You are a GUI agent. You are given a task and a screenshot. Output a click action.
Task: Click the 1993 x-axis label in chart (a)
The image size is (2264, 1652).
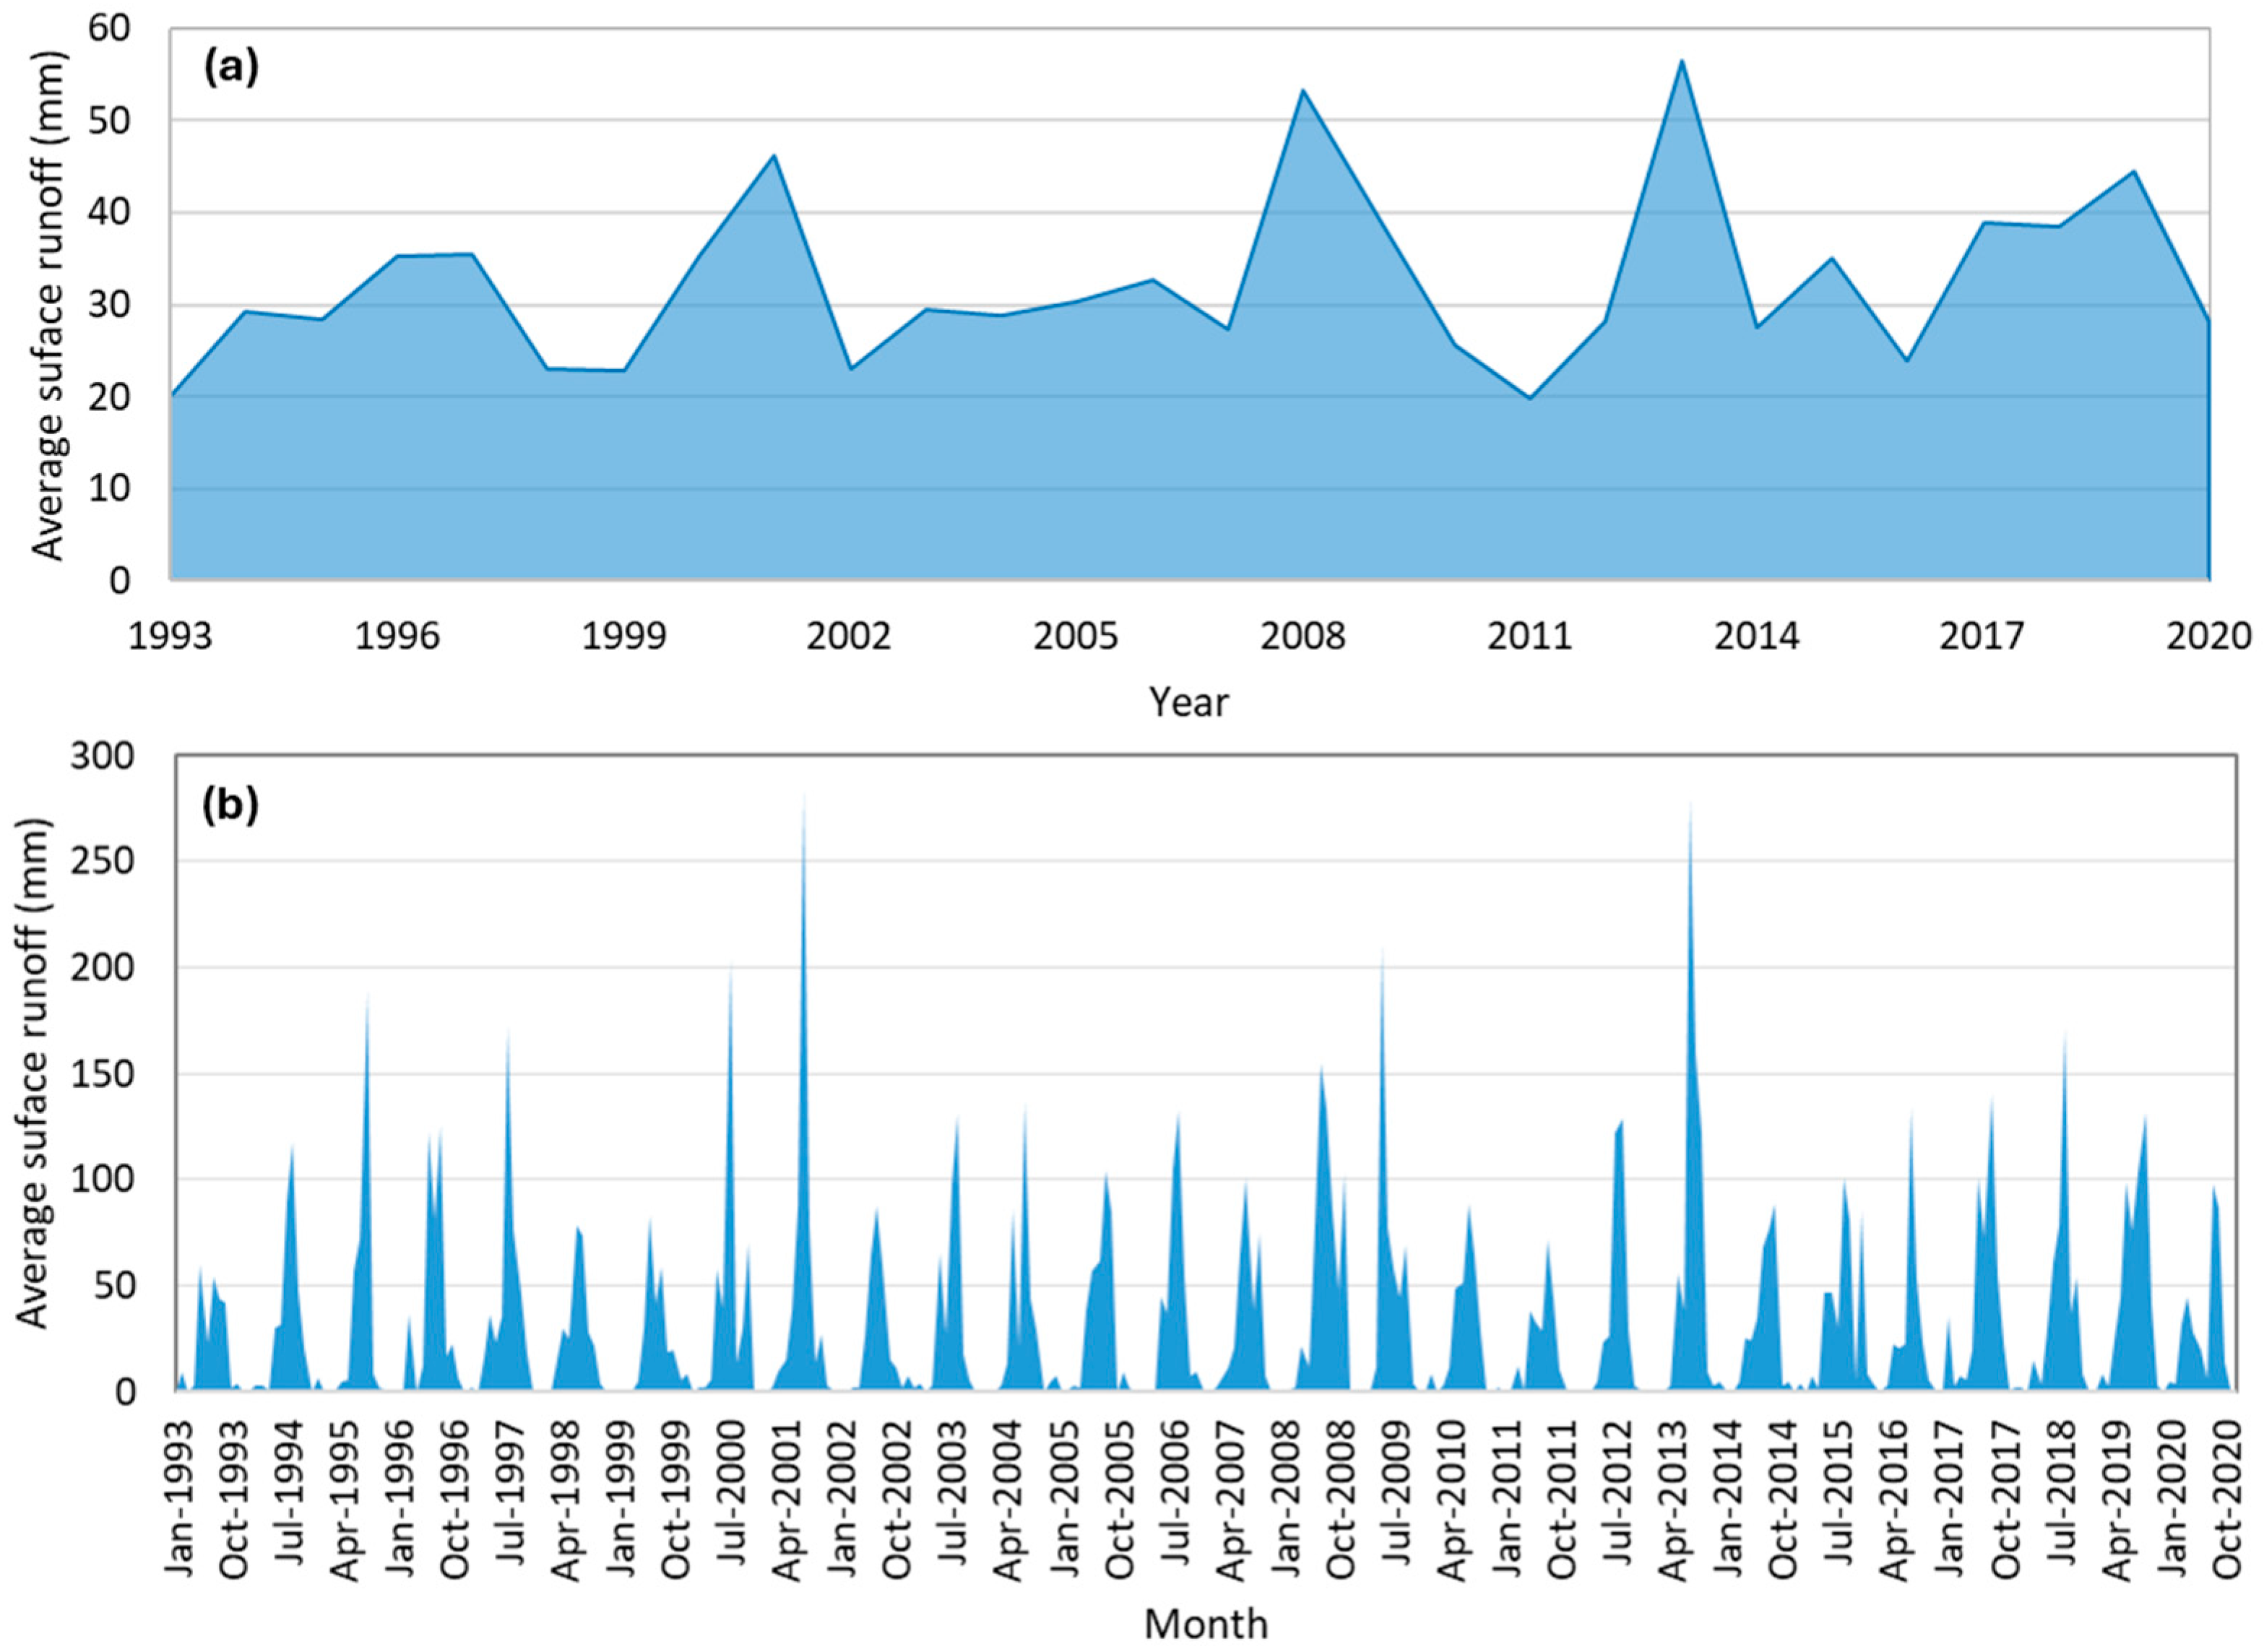(171, 636)
